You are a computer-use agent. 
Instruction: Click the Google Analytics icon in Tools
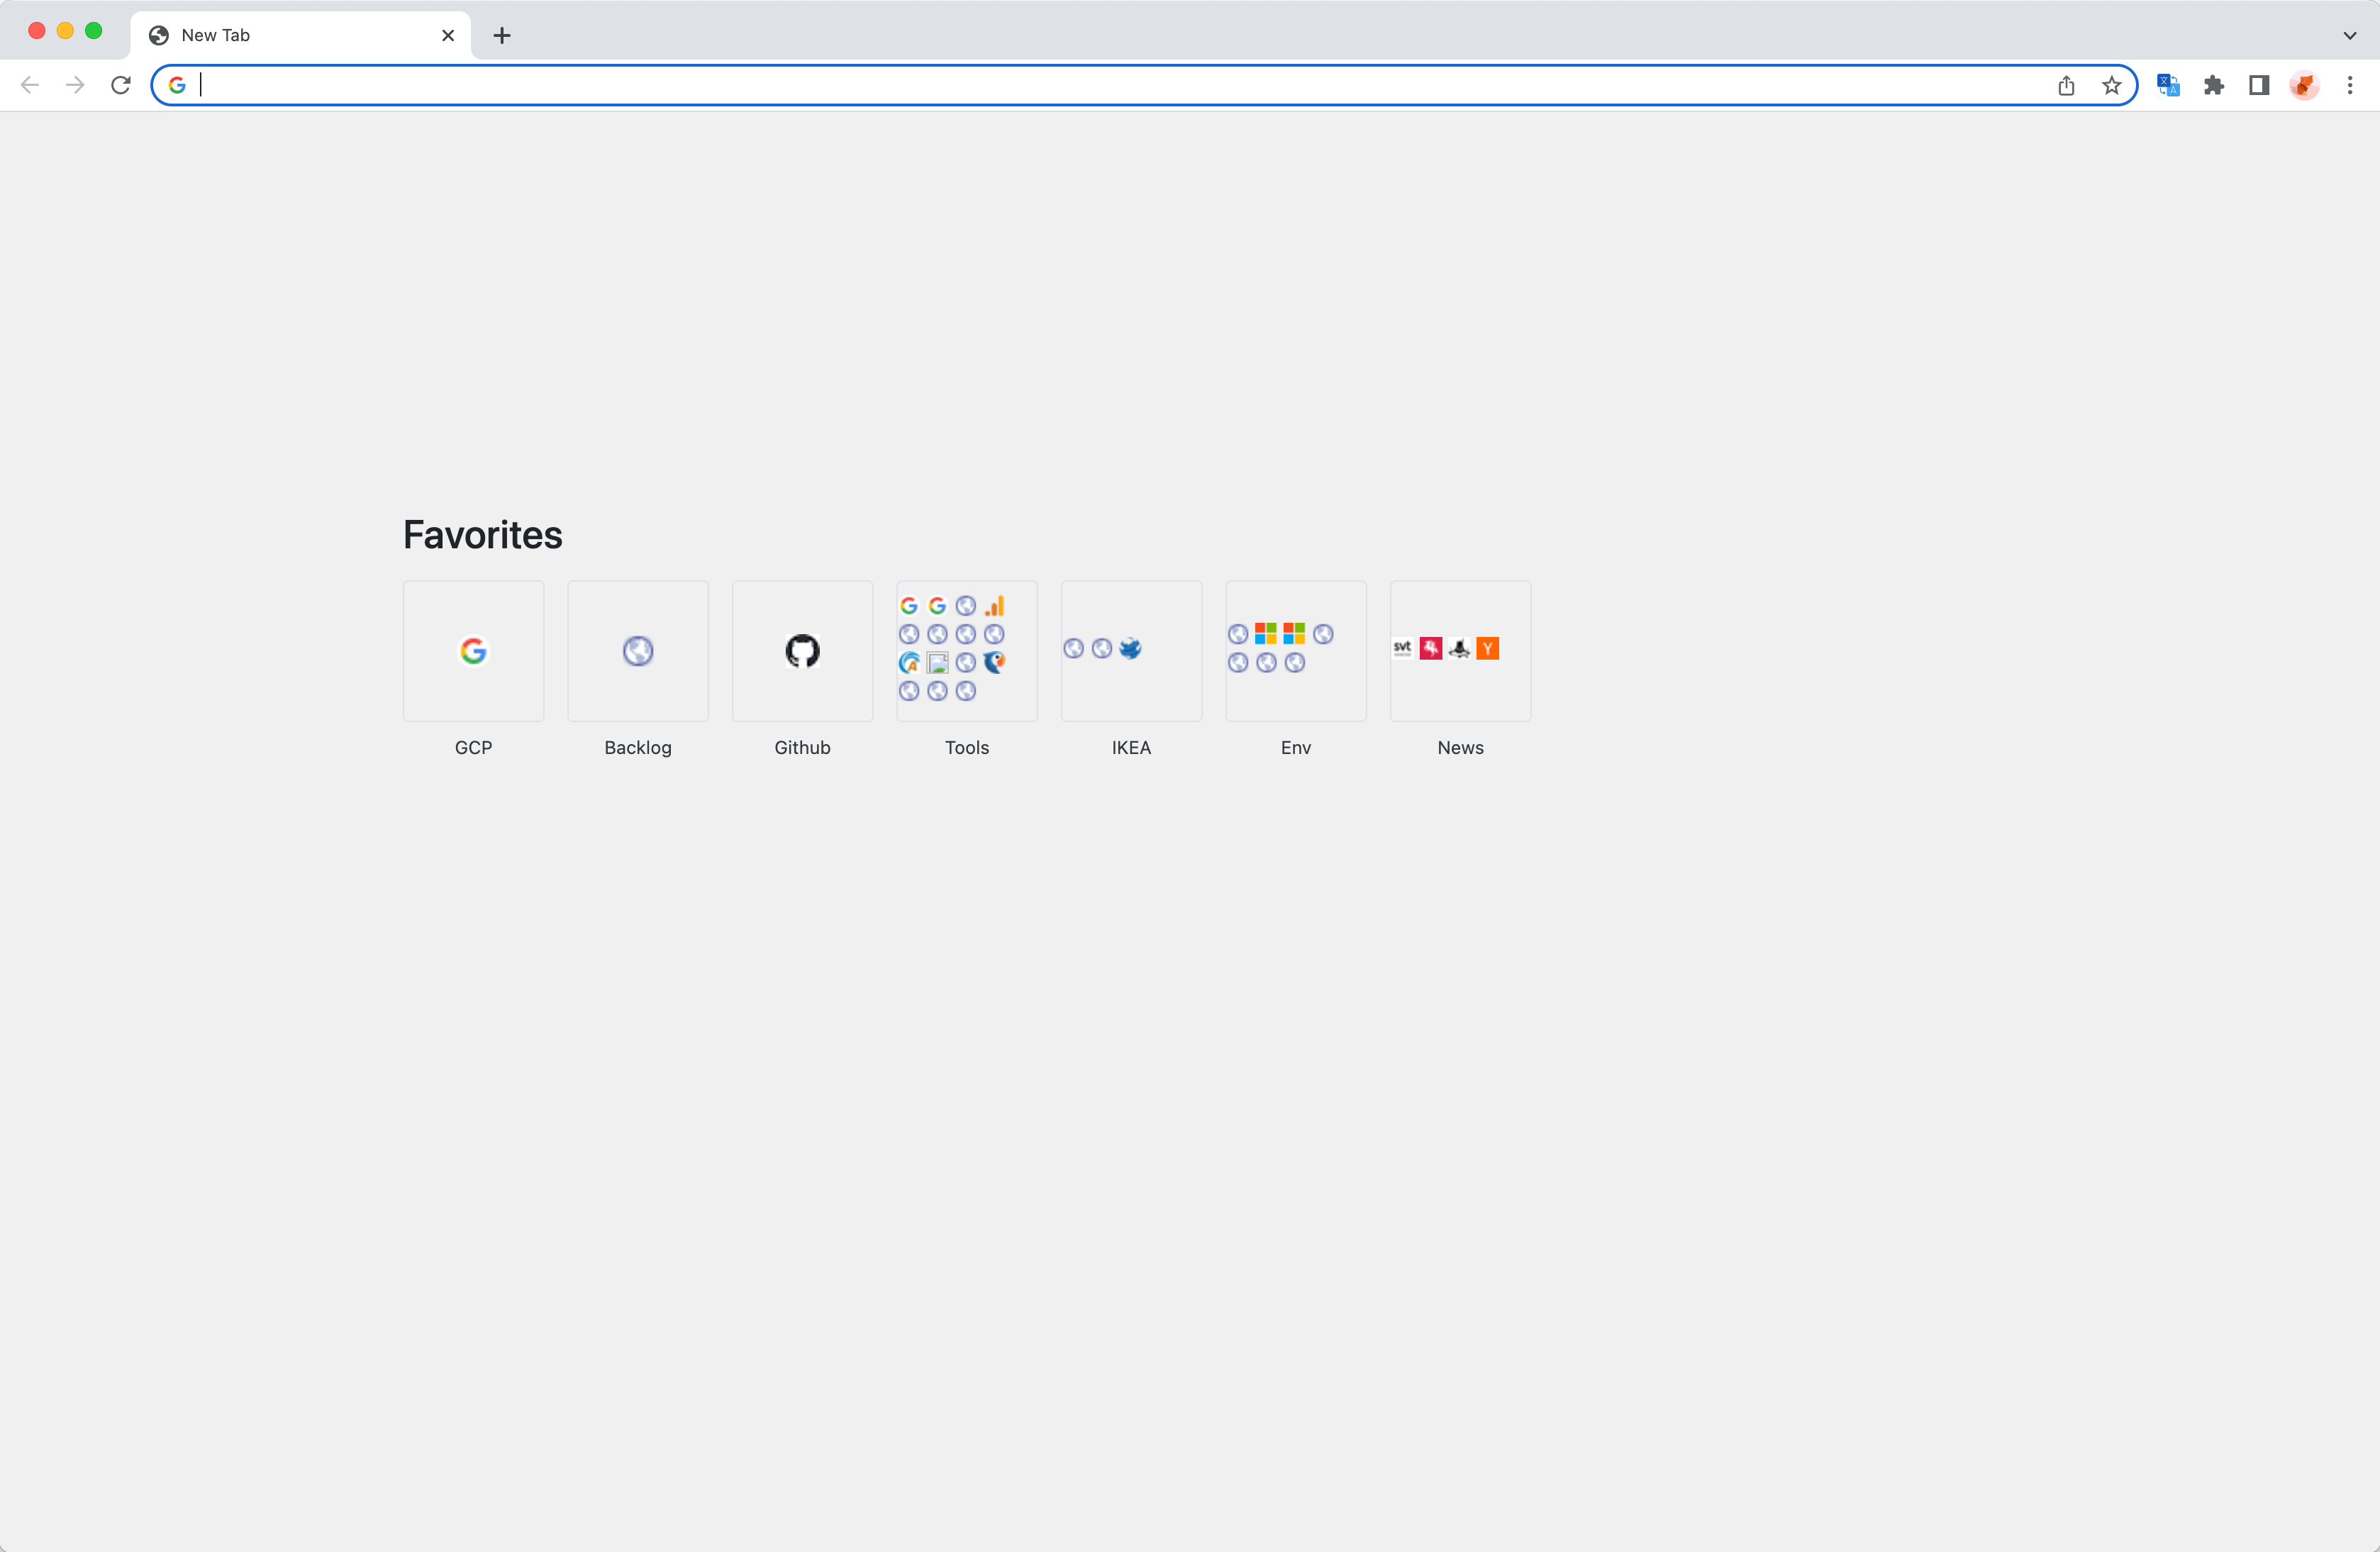click(x=994, y=606)
